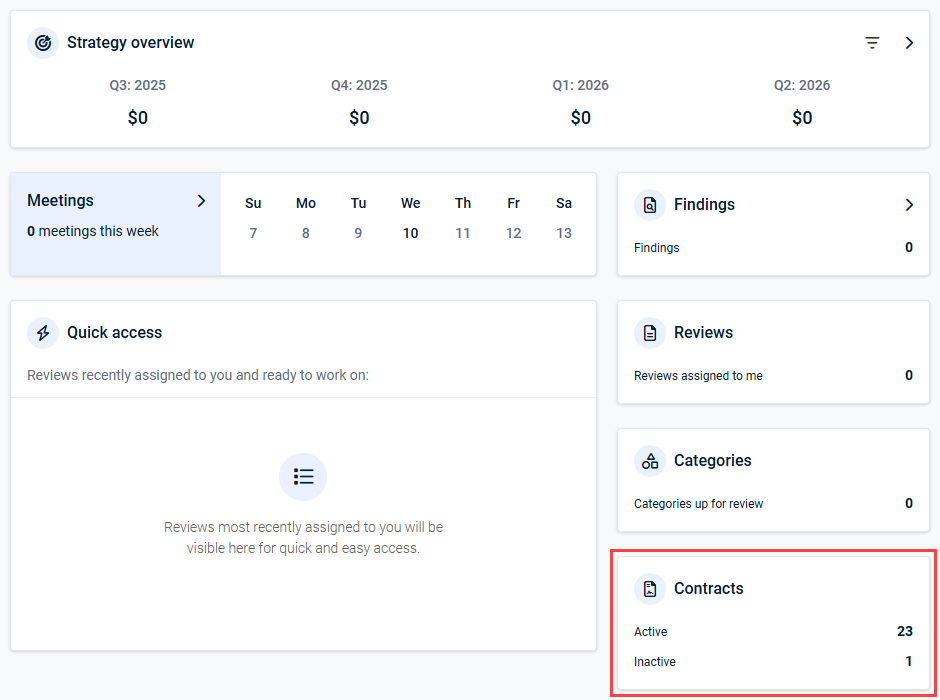Select Monday 8 in the week calendar

click(x=306, y=233)
